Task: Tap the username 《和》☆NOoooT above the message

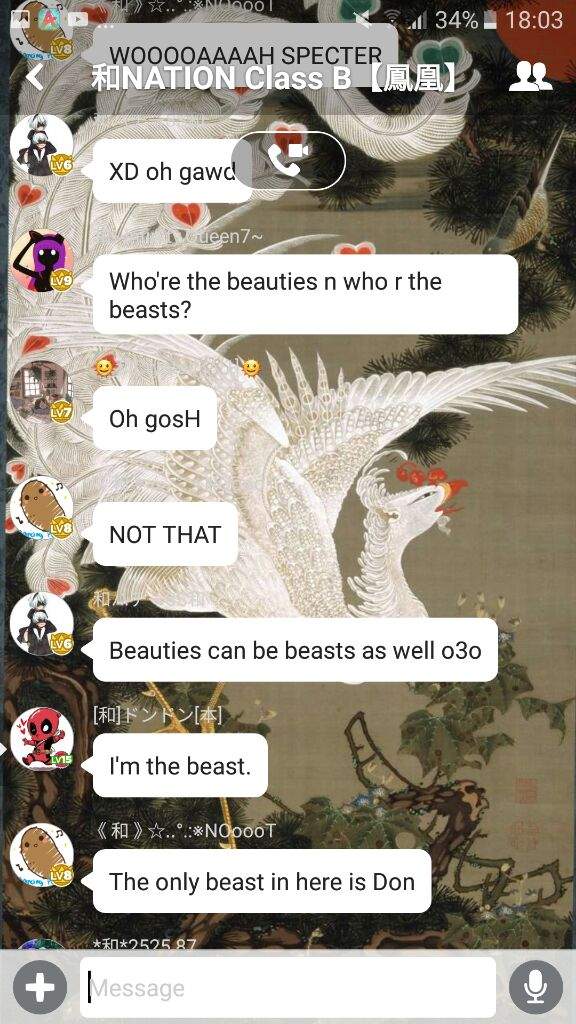Action: tap(185, 831)
